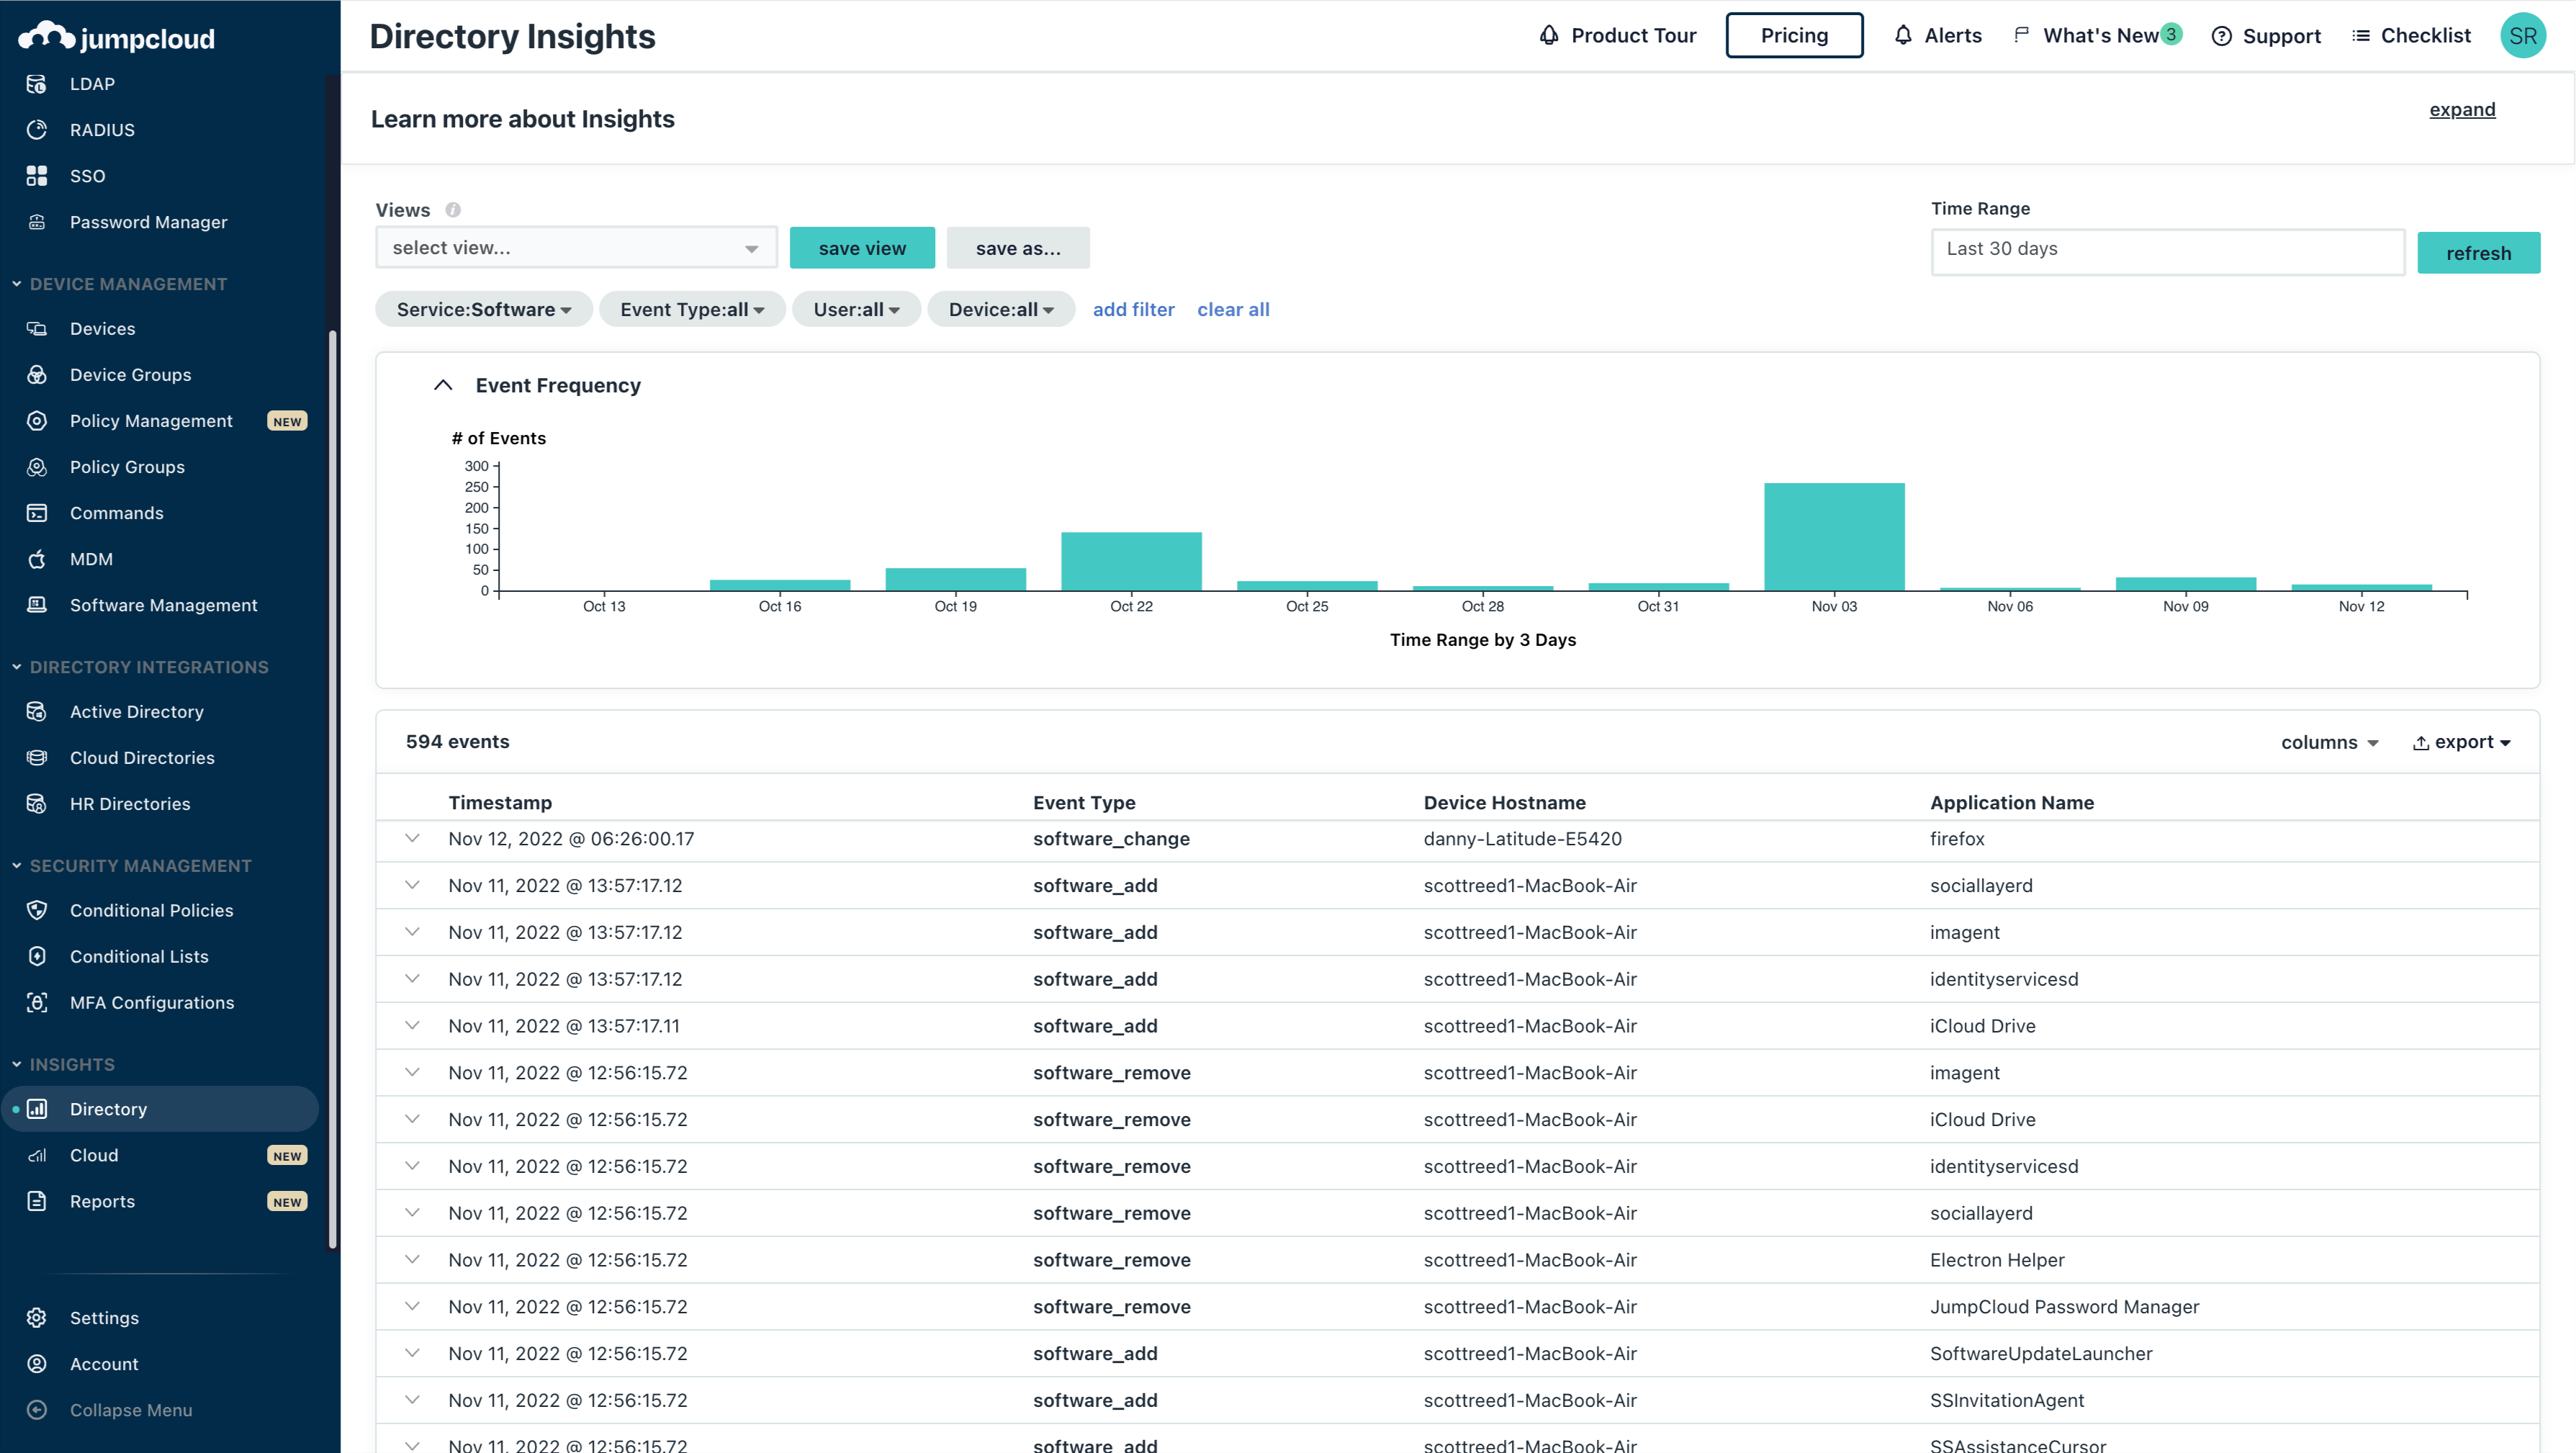Click the sidebar scrollbar
Viewport: 2576px width, 1453px height.
pyautogui.click(x=333, y=790)
